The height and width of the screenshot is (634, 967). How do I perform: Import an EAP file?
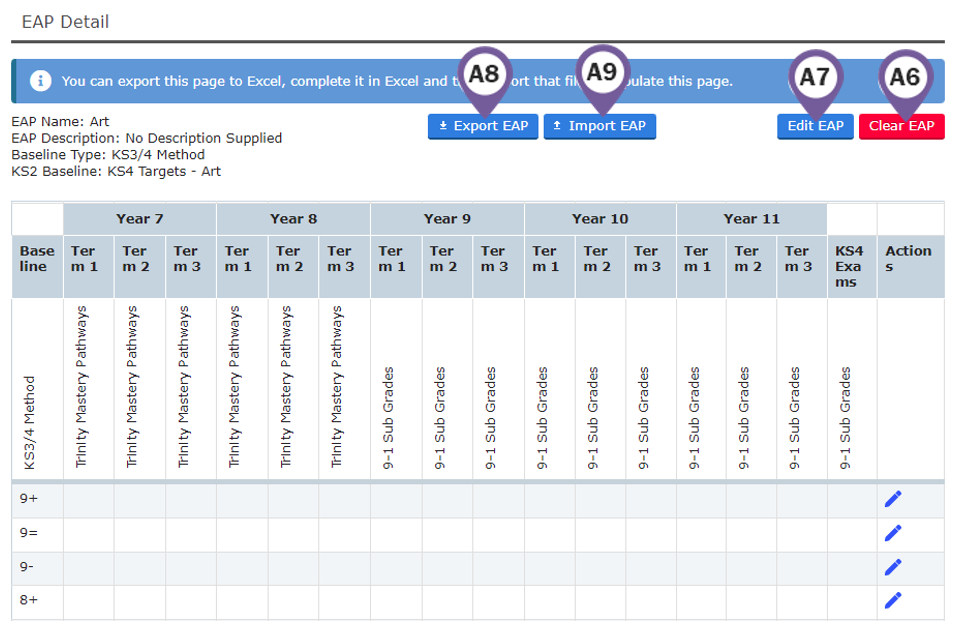(x=599, y=126)
